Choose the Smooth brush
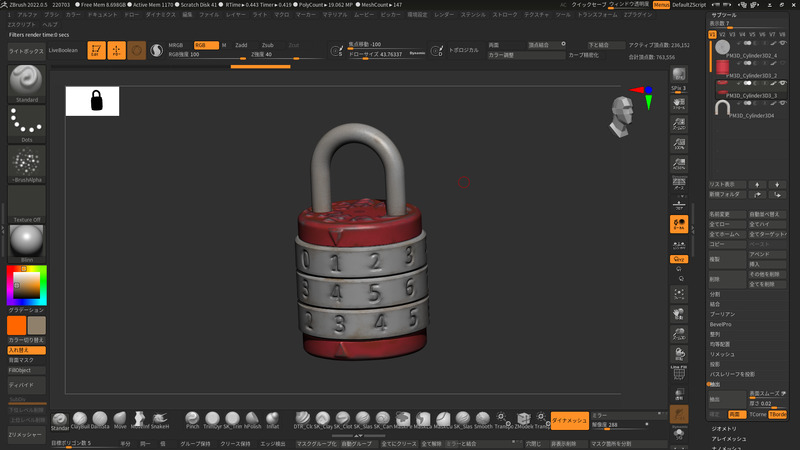 (483, 420)
